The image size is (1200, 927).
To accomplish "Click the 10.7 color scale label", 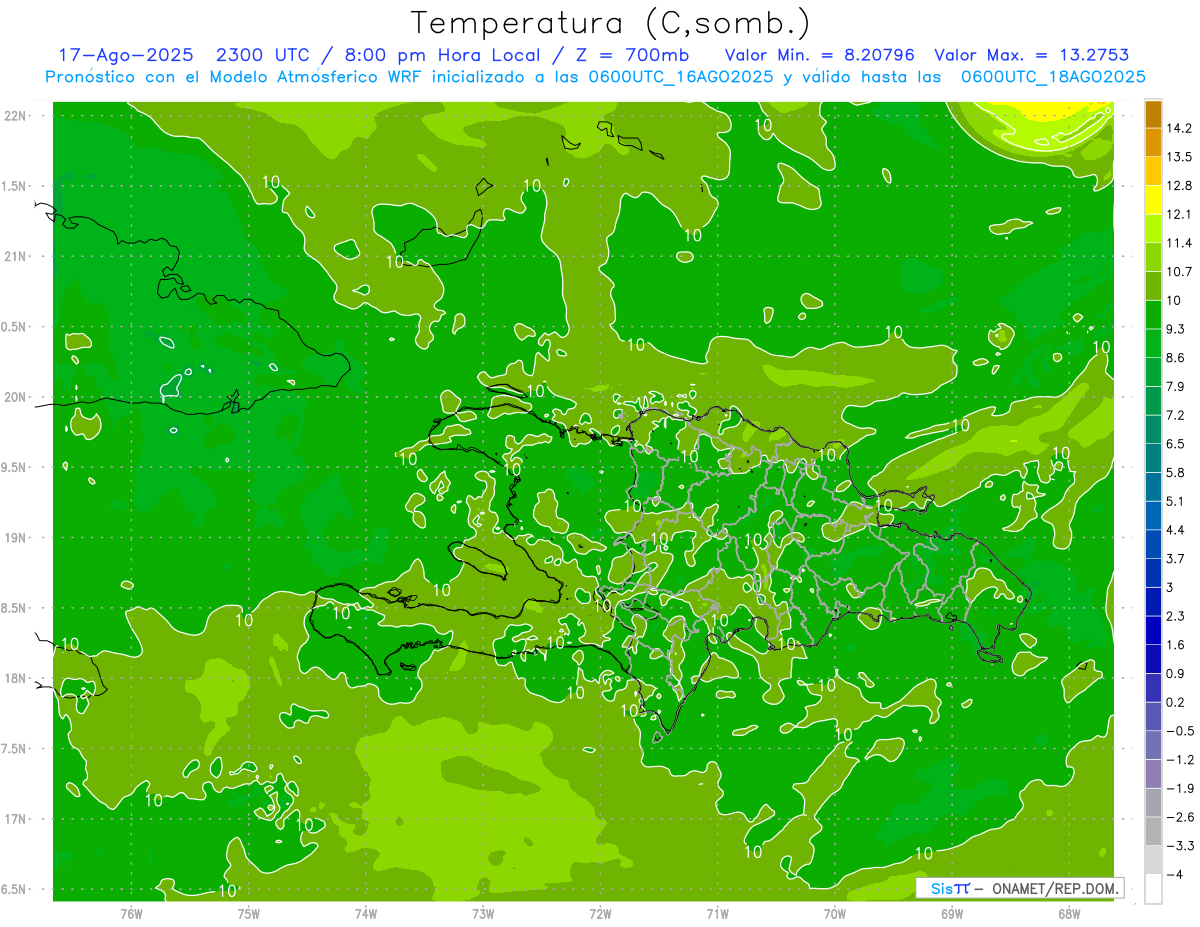I will coord(1181,272).
